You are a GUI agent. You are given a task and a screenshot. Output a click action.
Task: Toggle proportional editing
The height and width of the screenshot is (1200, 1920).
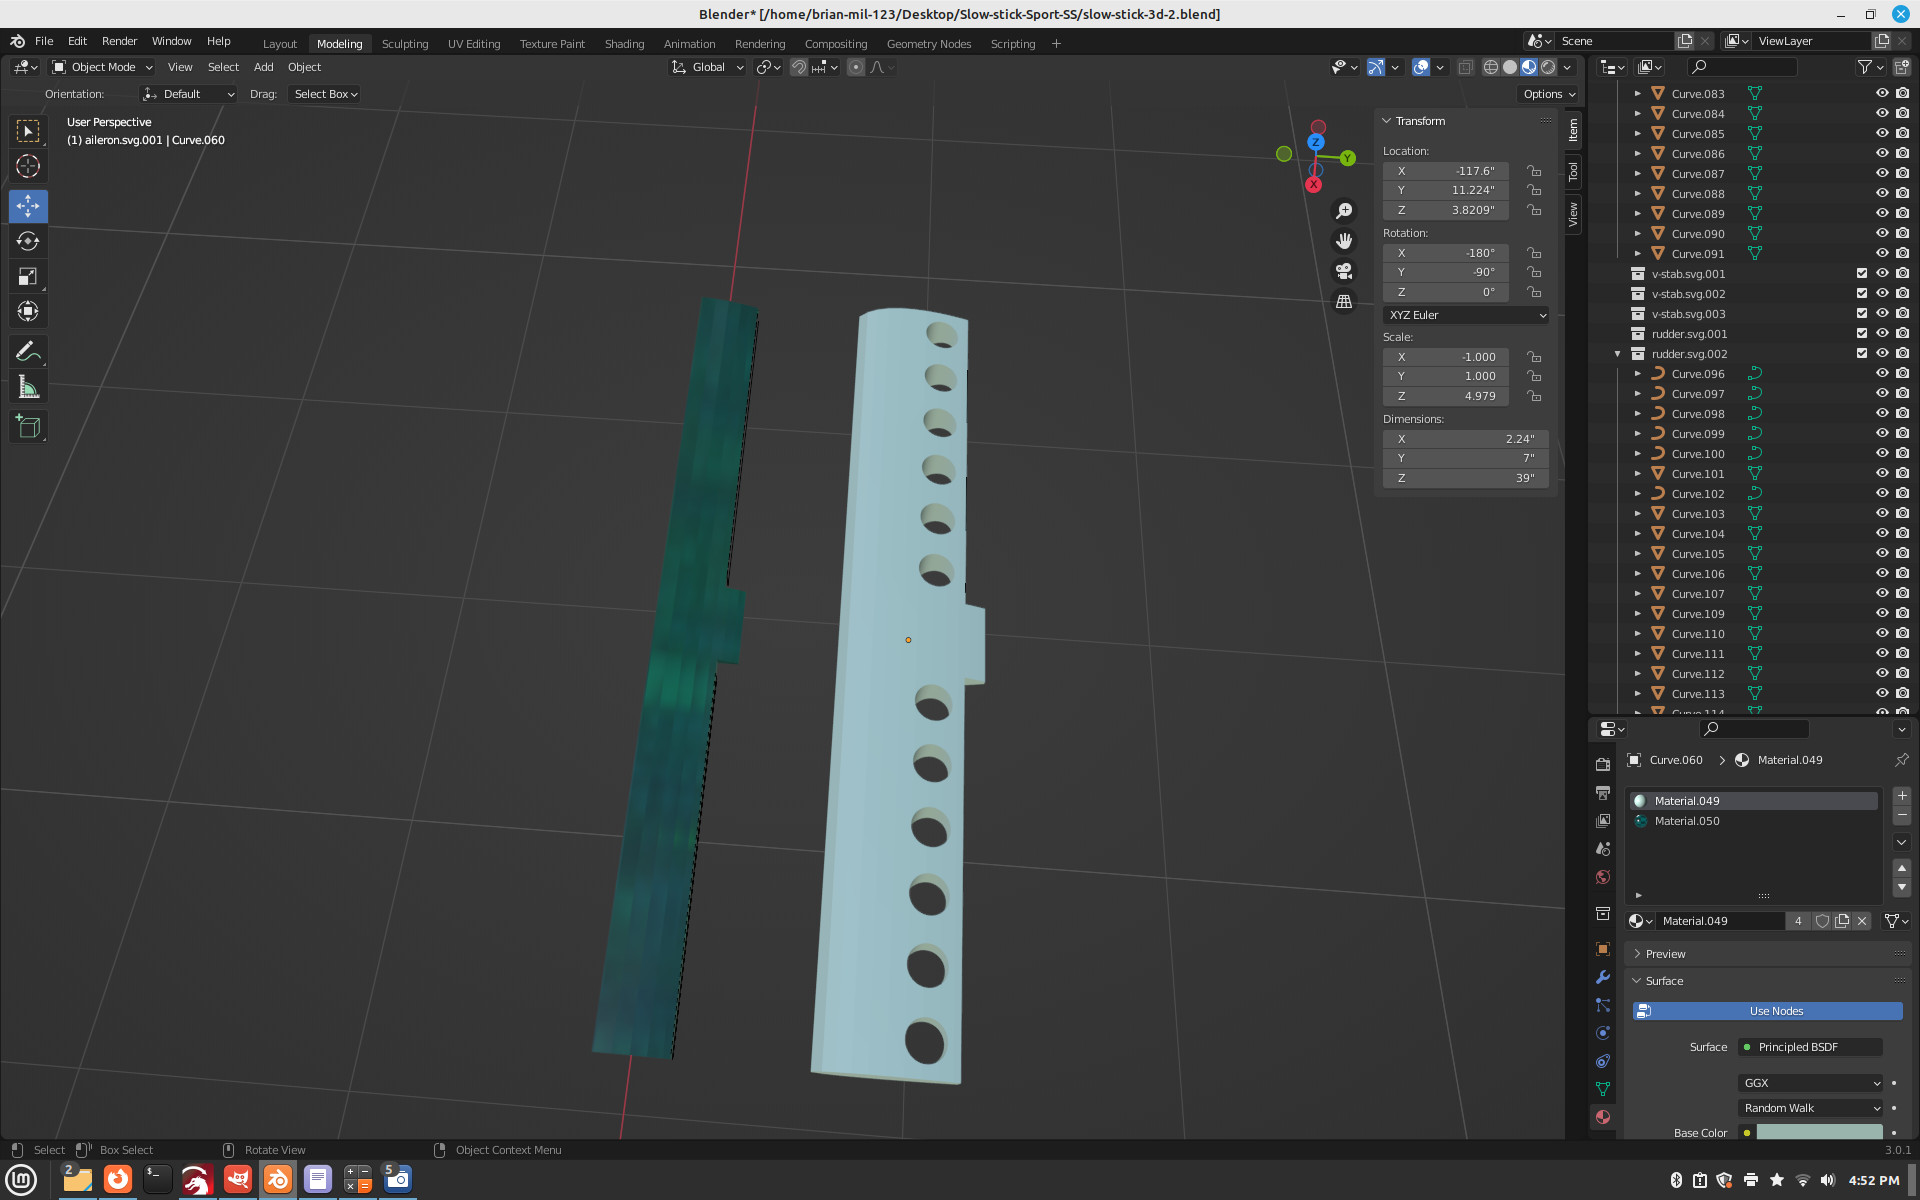tap(856, 67)
